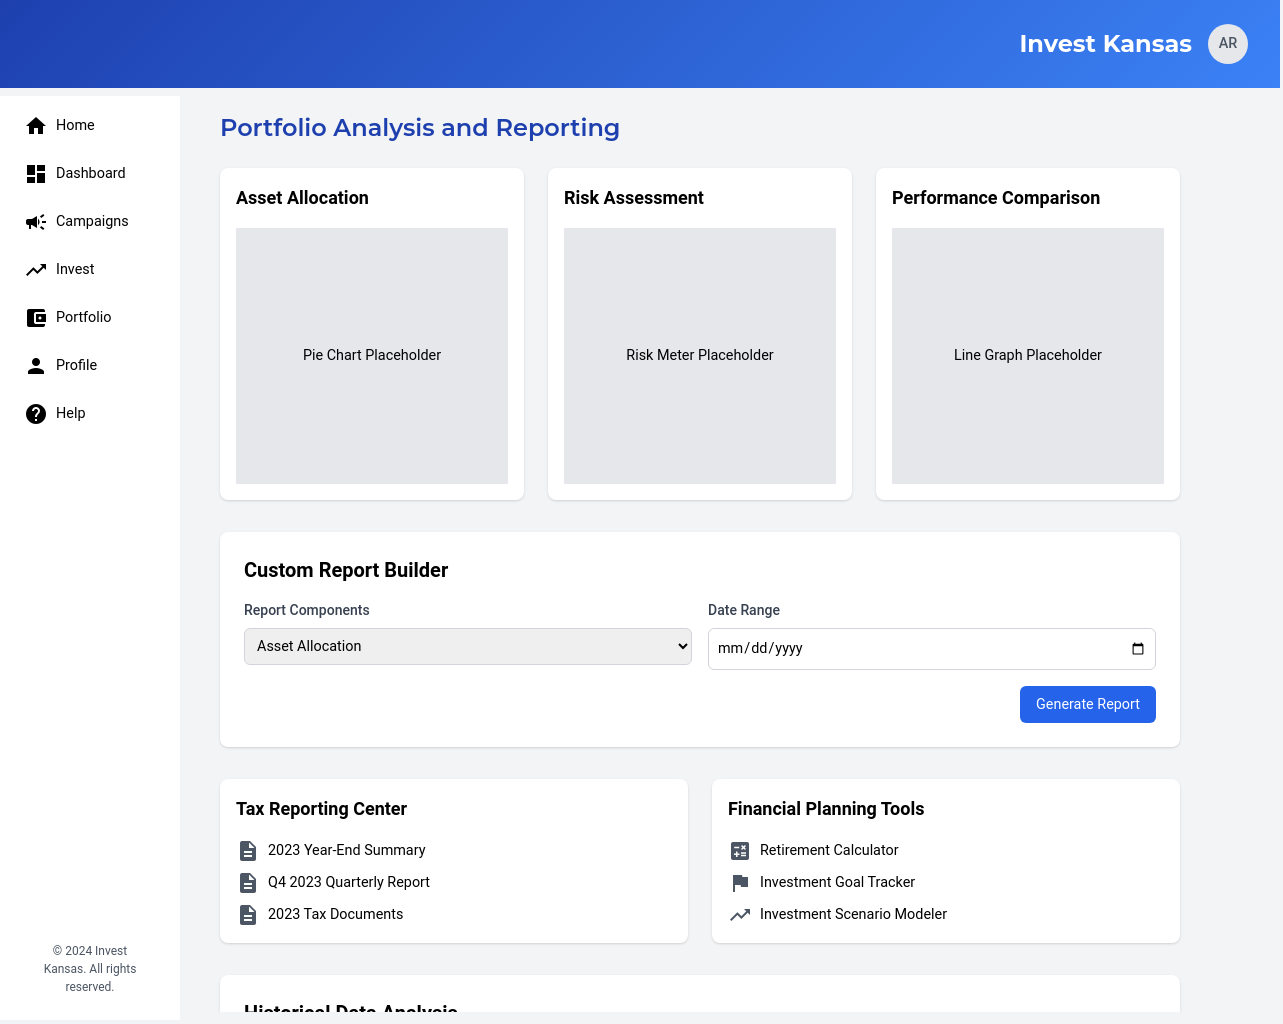Open the AR user avatar
Image resolution: width=1283 pixels, height=1024 pixels.
[x=1227, y=44]
